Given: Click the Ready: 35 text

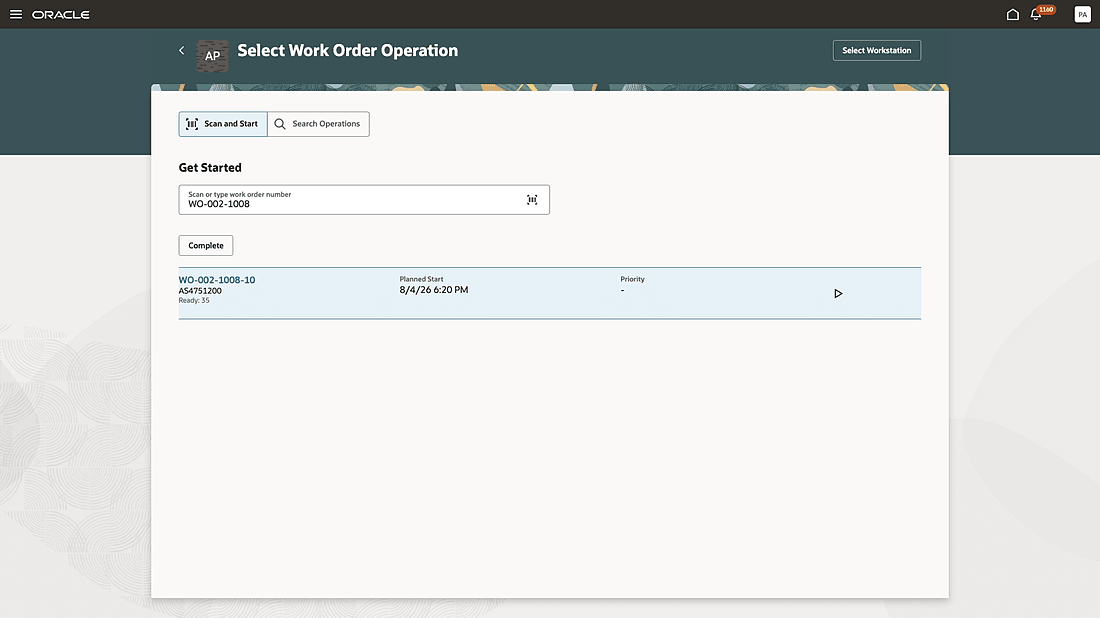Looking at the screenshot, I should [x=194, y=300].
